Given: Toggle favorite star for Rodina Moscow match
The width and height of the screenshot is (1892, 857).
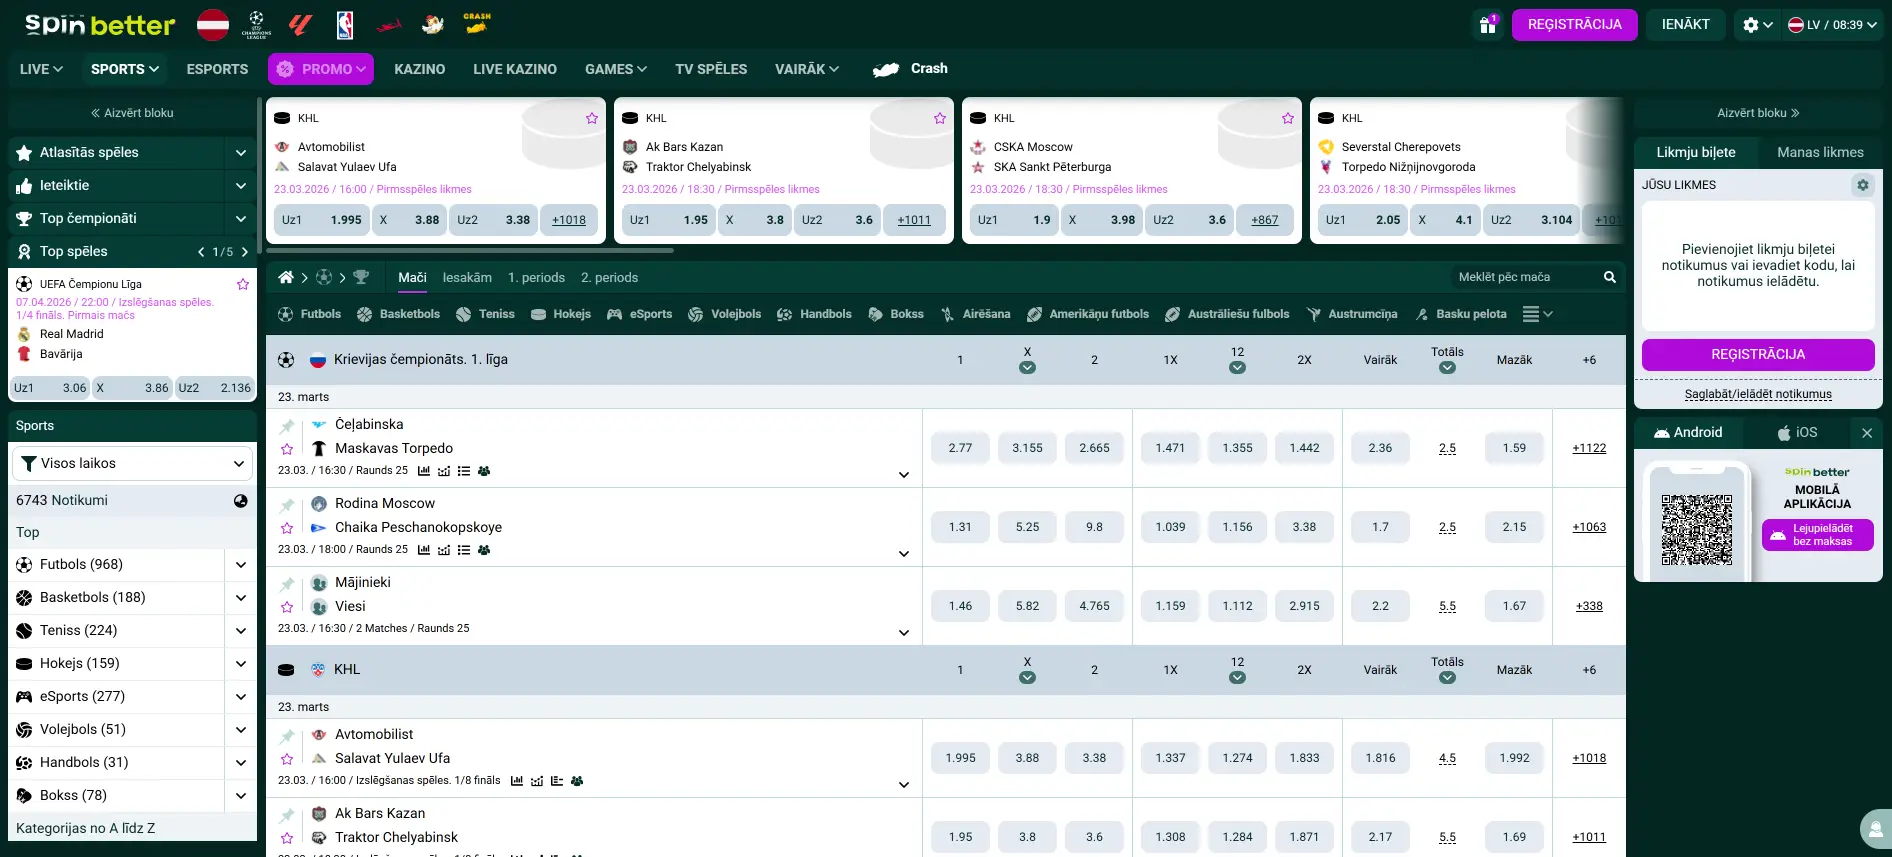Looking at the screenshot, I should [x=287, y=528].
